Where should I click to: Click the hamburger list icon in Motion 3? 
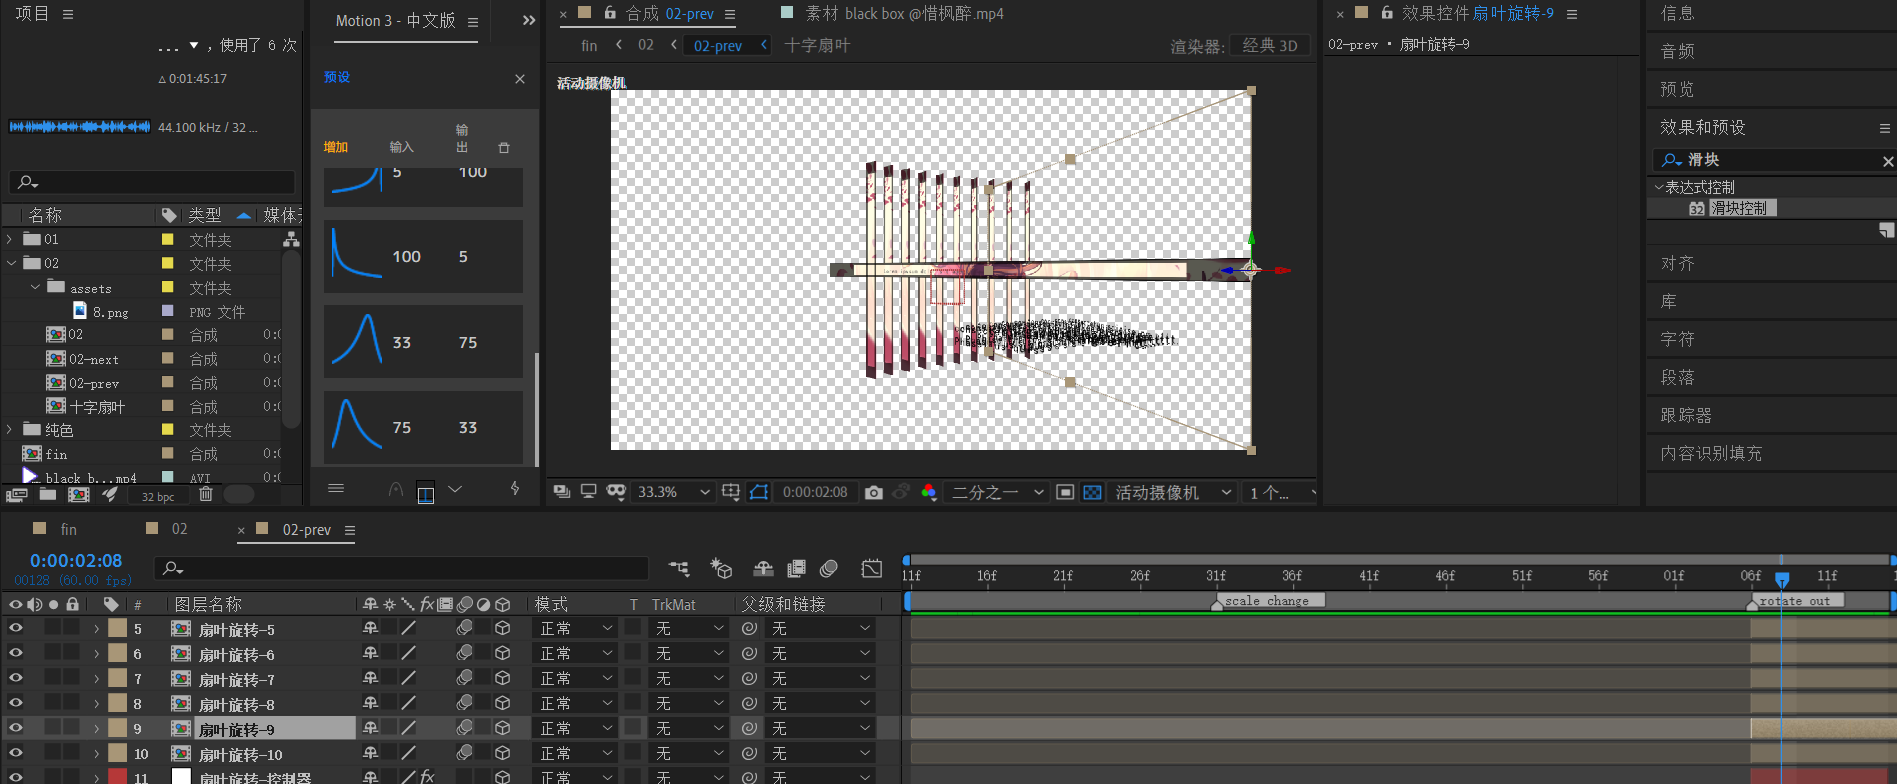point(336,488)
